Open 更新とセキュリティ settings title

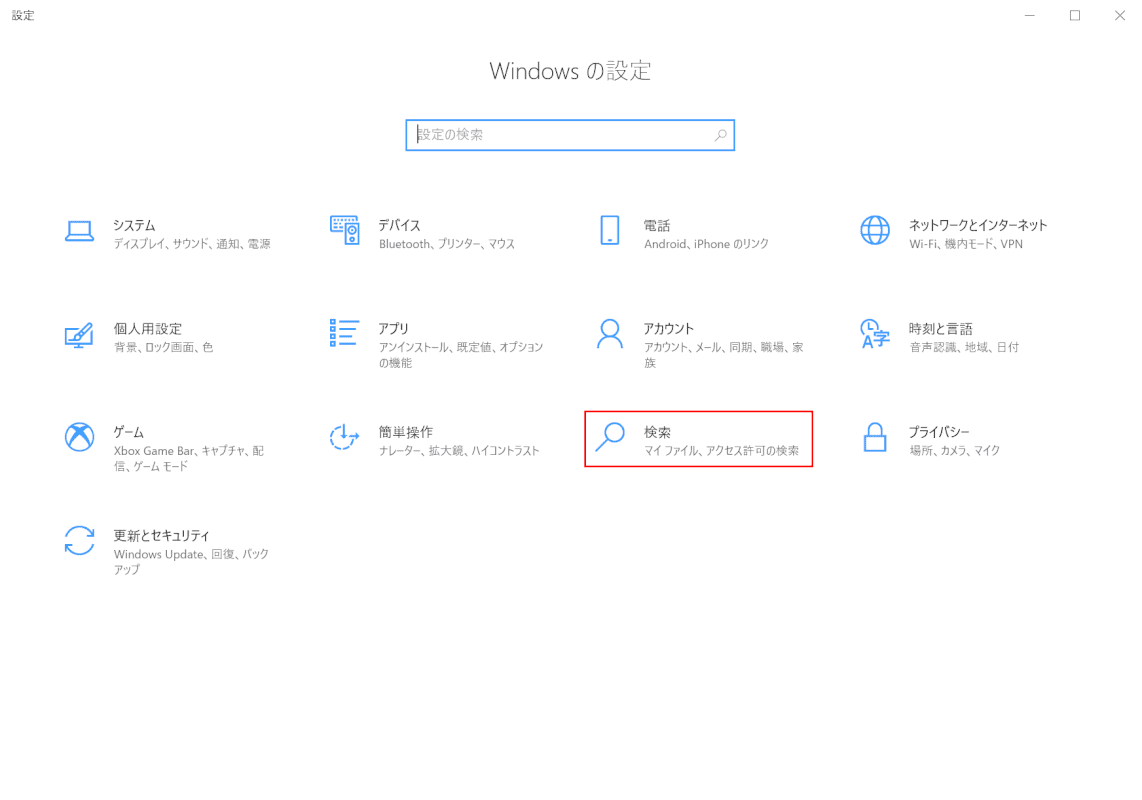161,536
